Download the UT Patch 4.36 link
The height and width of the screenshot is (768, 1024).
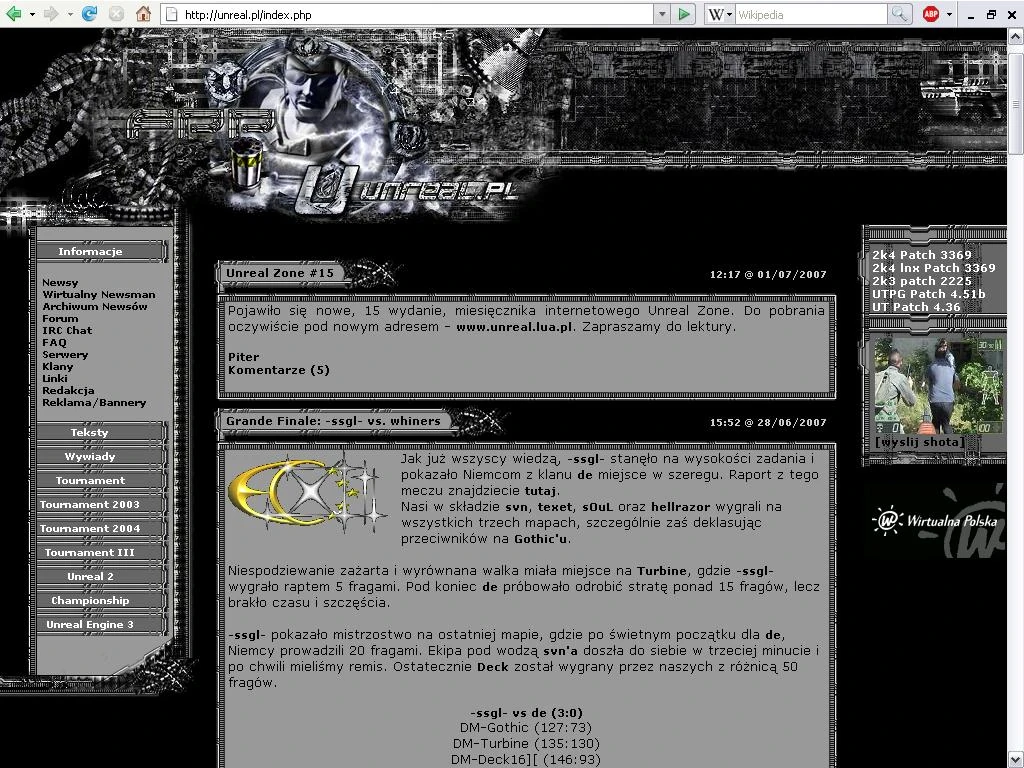coord(916,307)
